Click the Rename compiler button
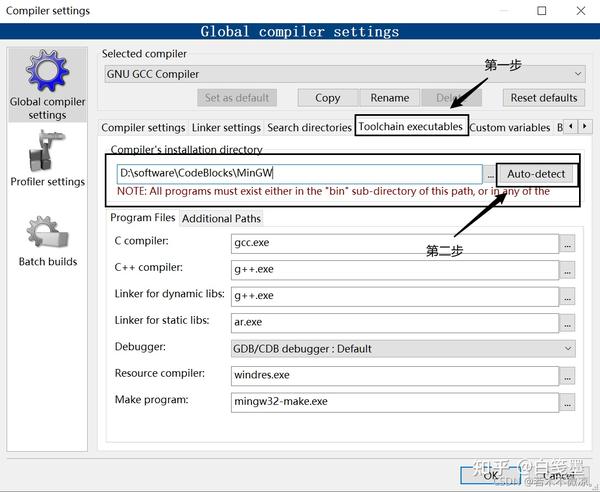 tap(390, 98)
